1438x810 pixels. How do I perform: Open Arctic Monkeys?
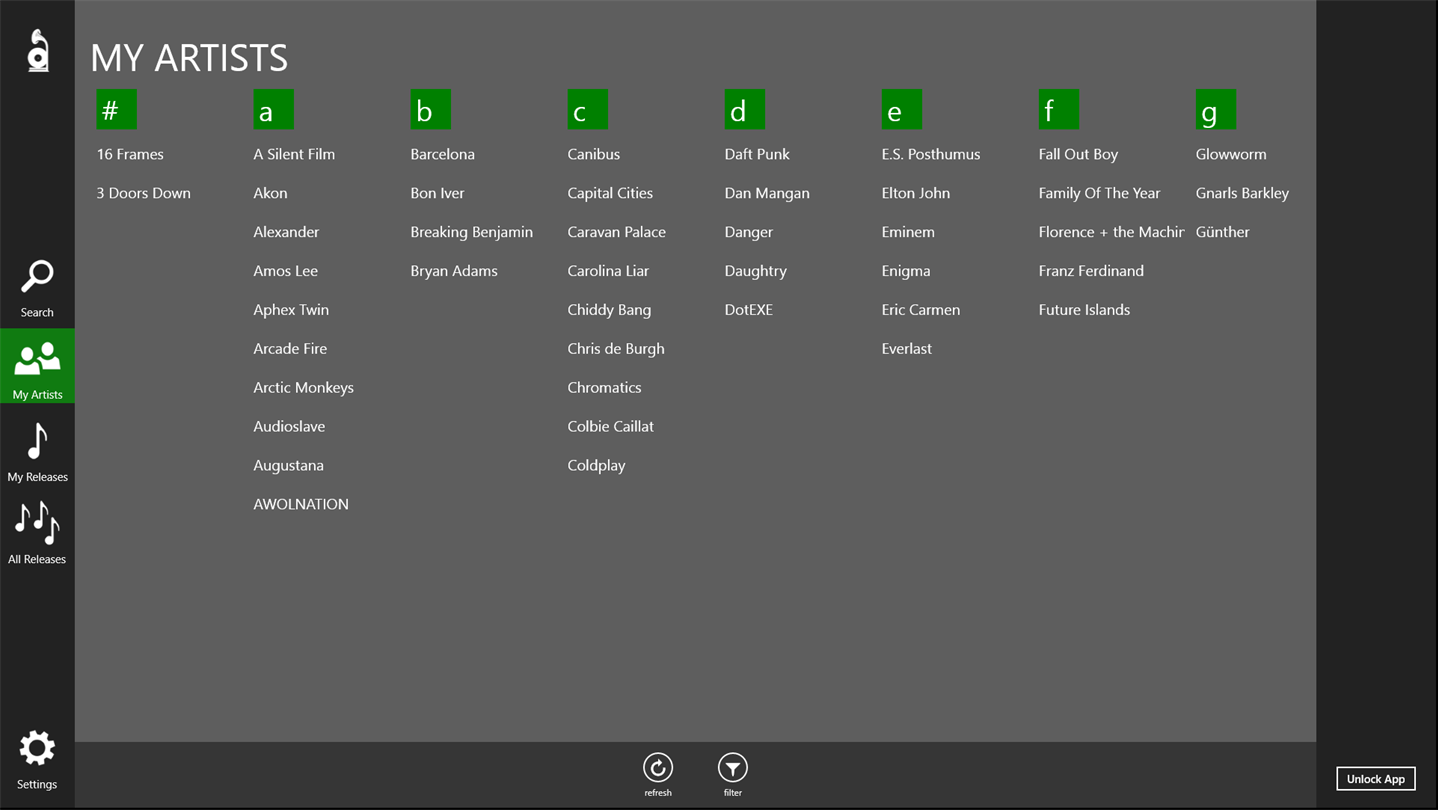point(303,388)
